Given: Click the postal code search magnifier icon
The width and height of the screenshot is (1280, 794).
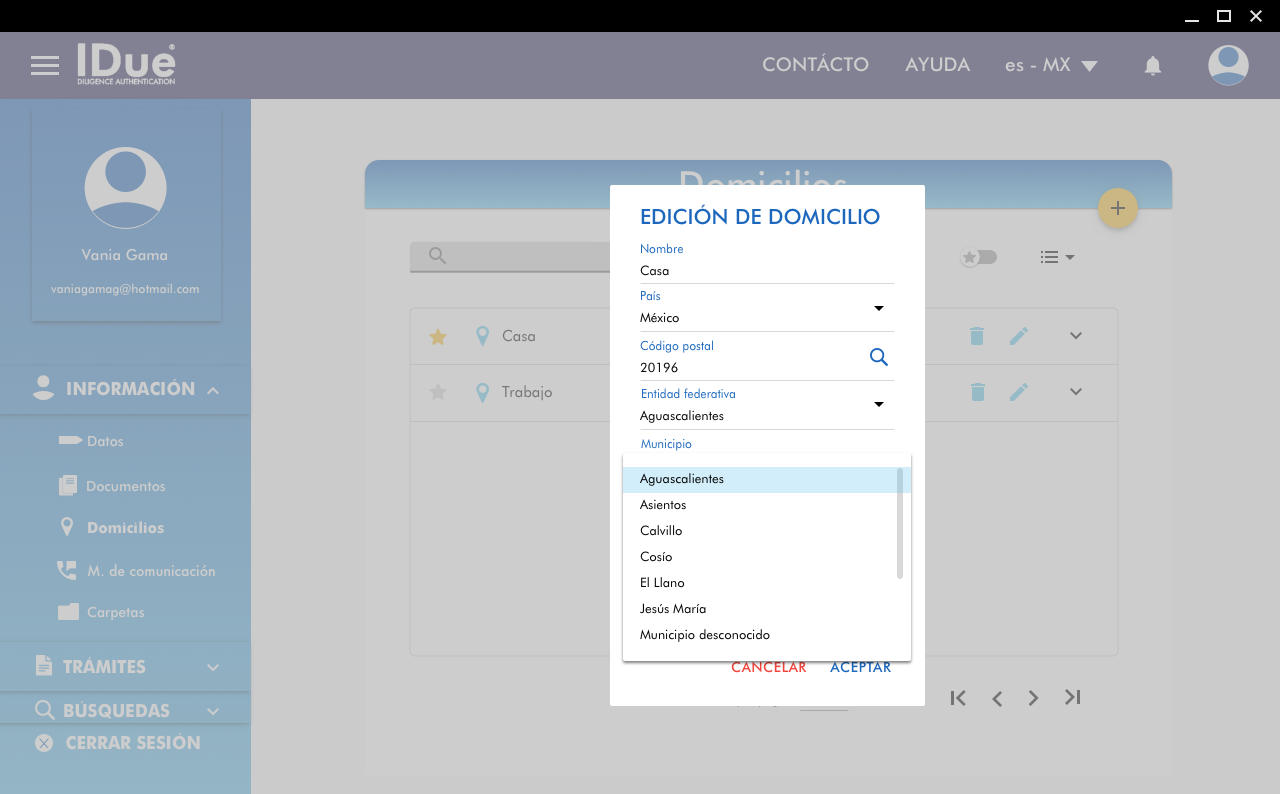Looking at the screenshot, I should pyautogui.click(x=878, y=357).
